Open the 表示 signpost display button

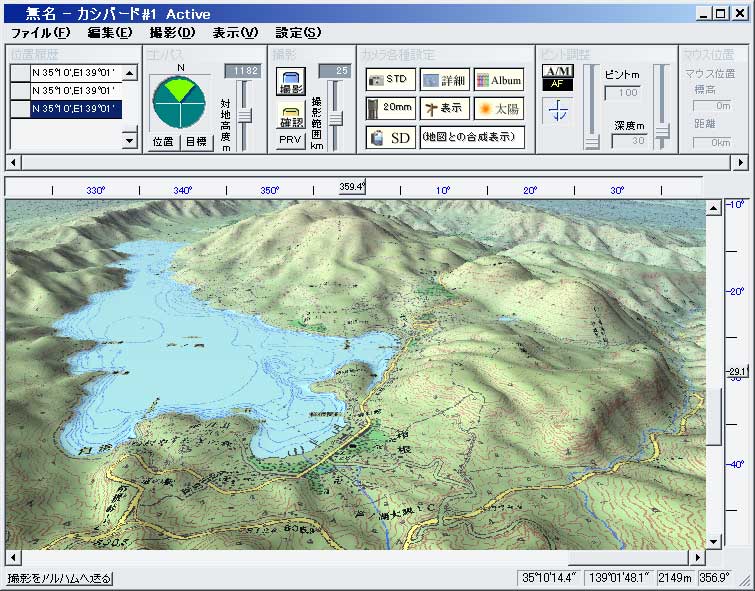pos(443,108)
